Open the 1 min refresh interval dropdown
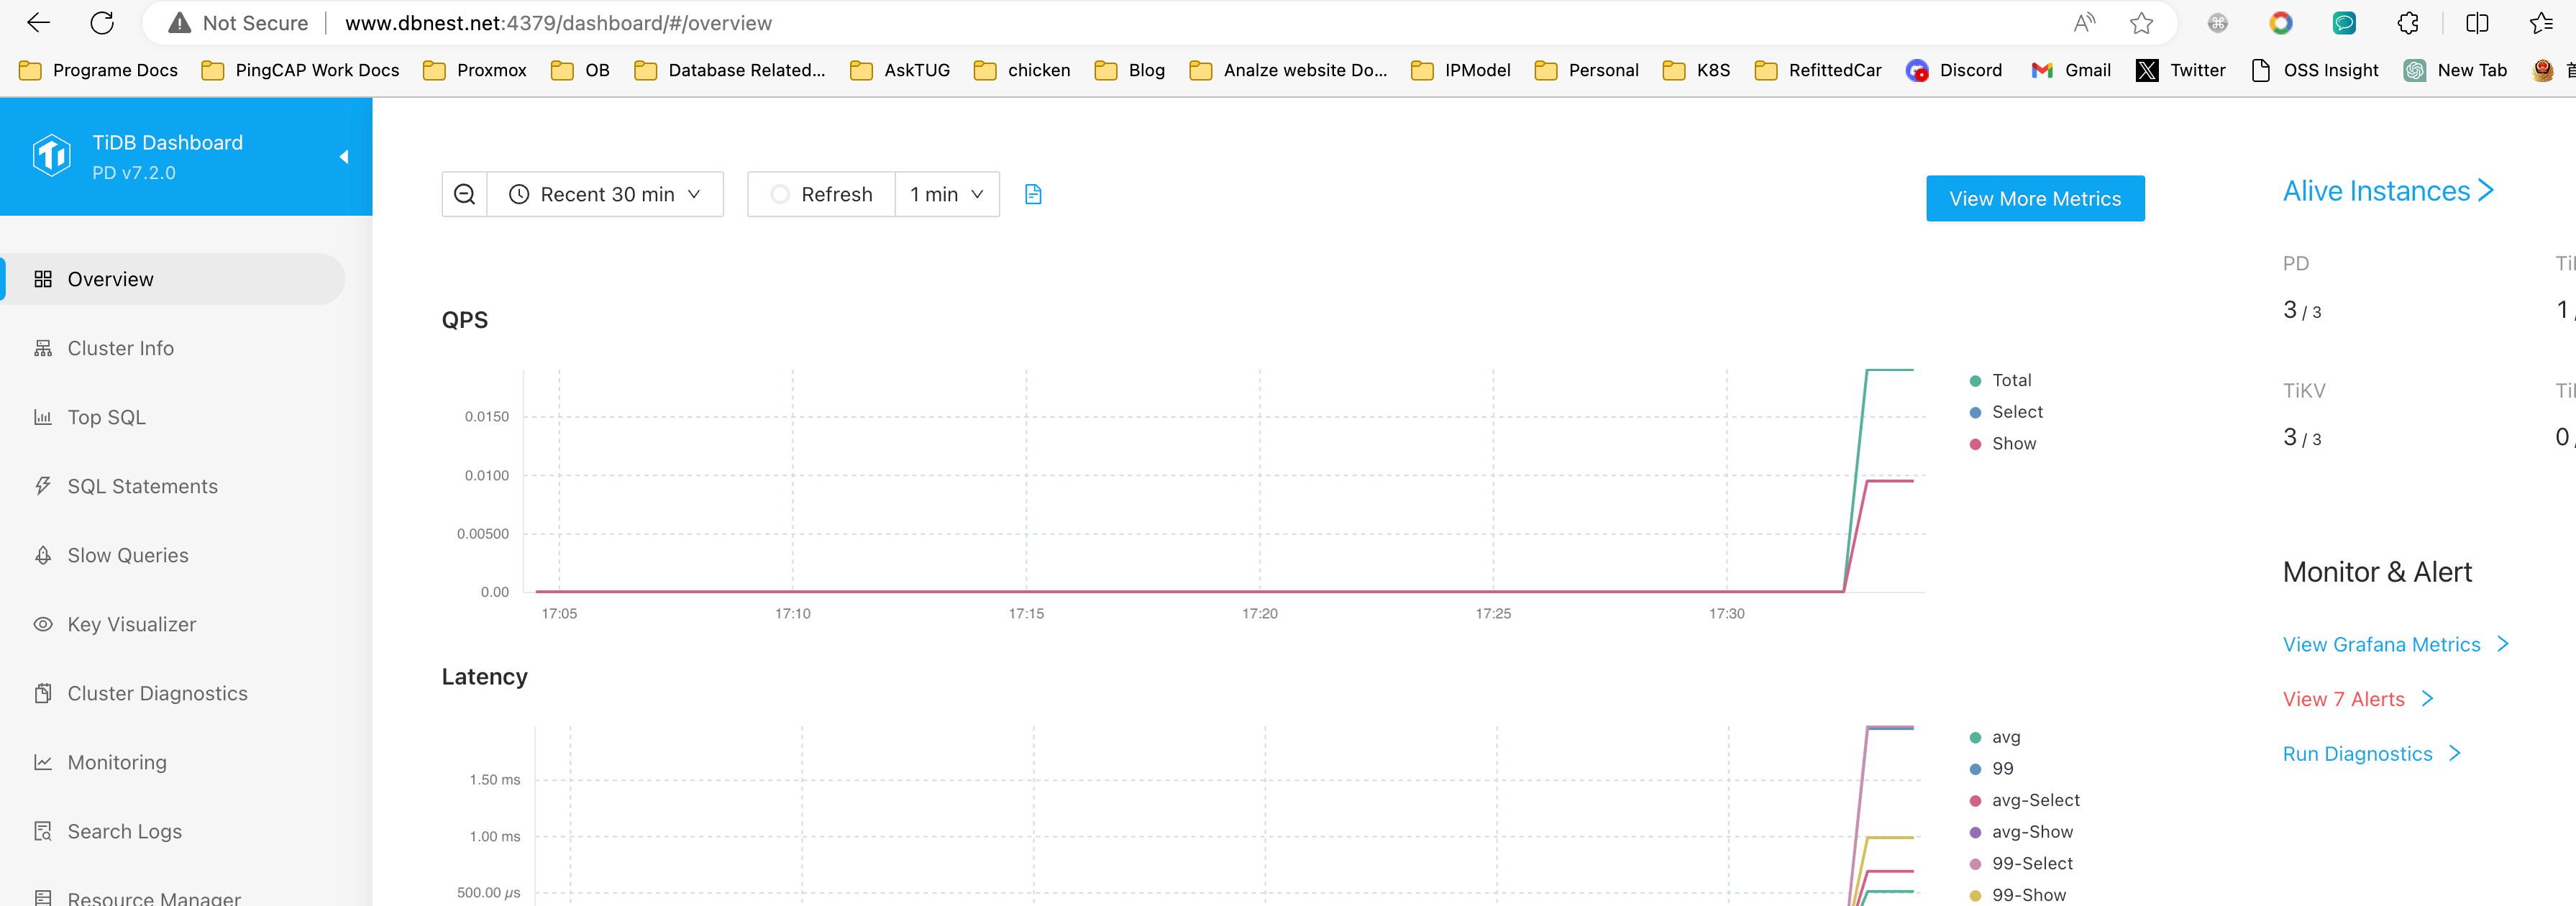This screenshot has height=906, width=2576. click(x=946, y=194)
